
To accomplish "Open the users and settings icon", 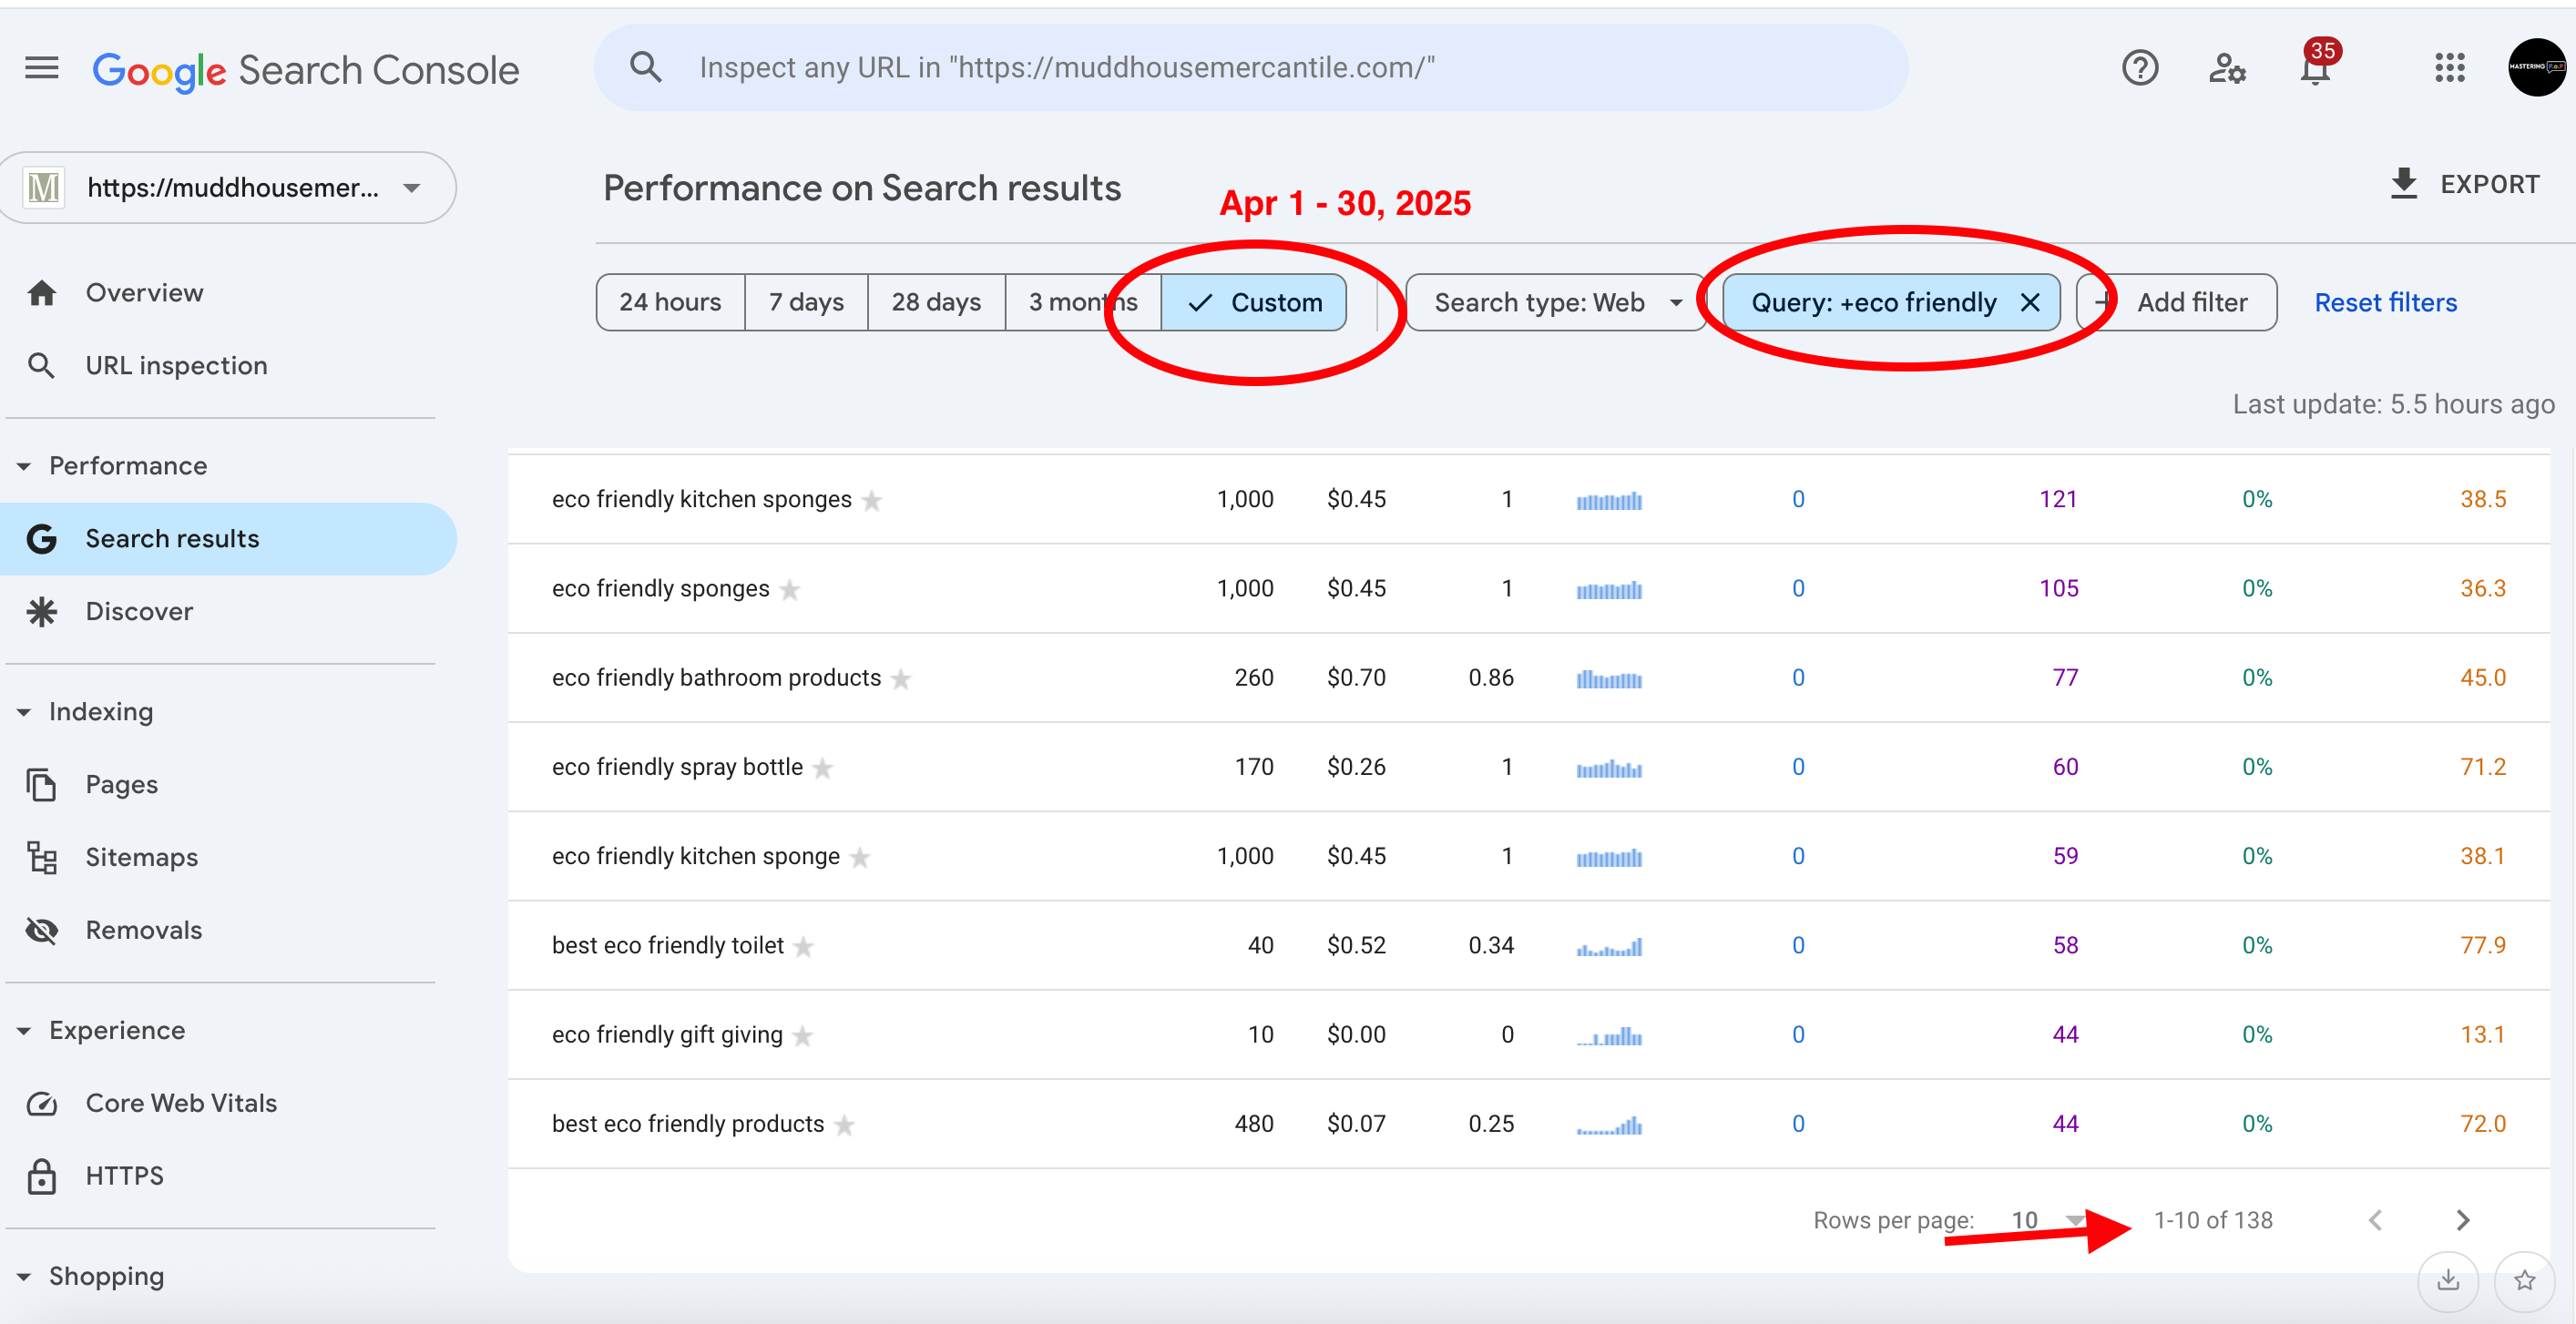I will 2226,68.
